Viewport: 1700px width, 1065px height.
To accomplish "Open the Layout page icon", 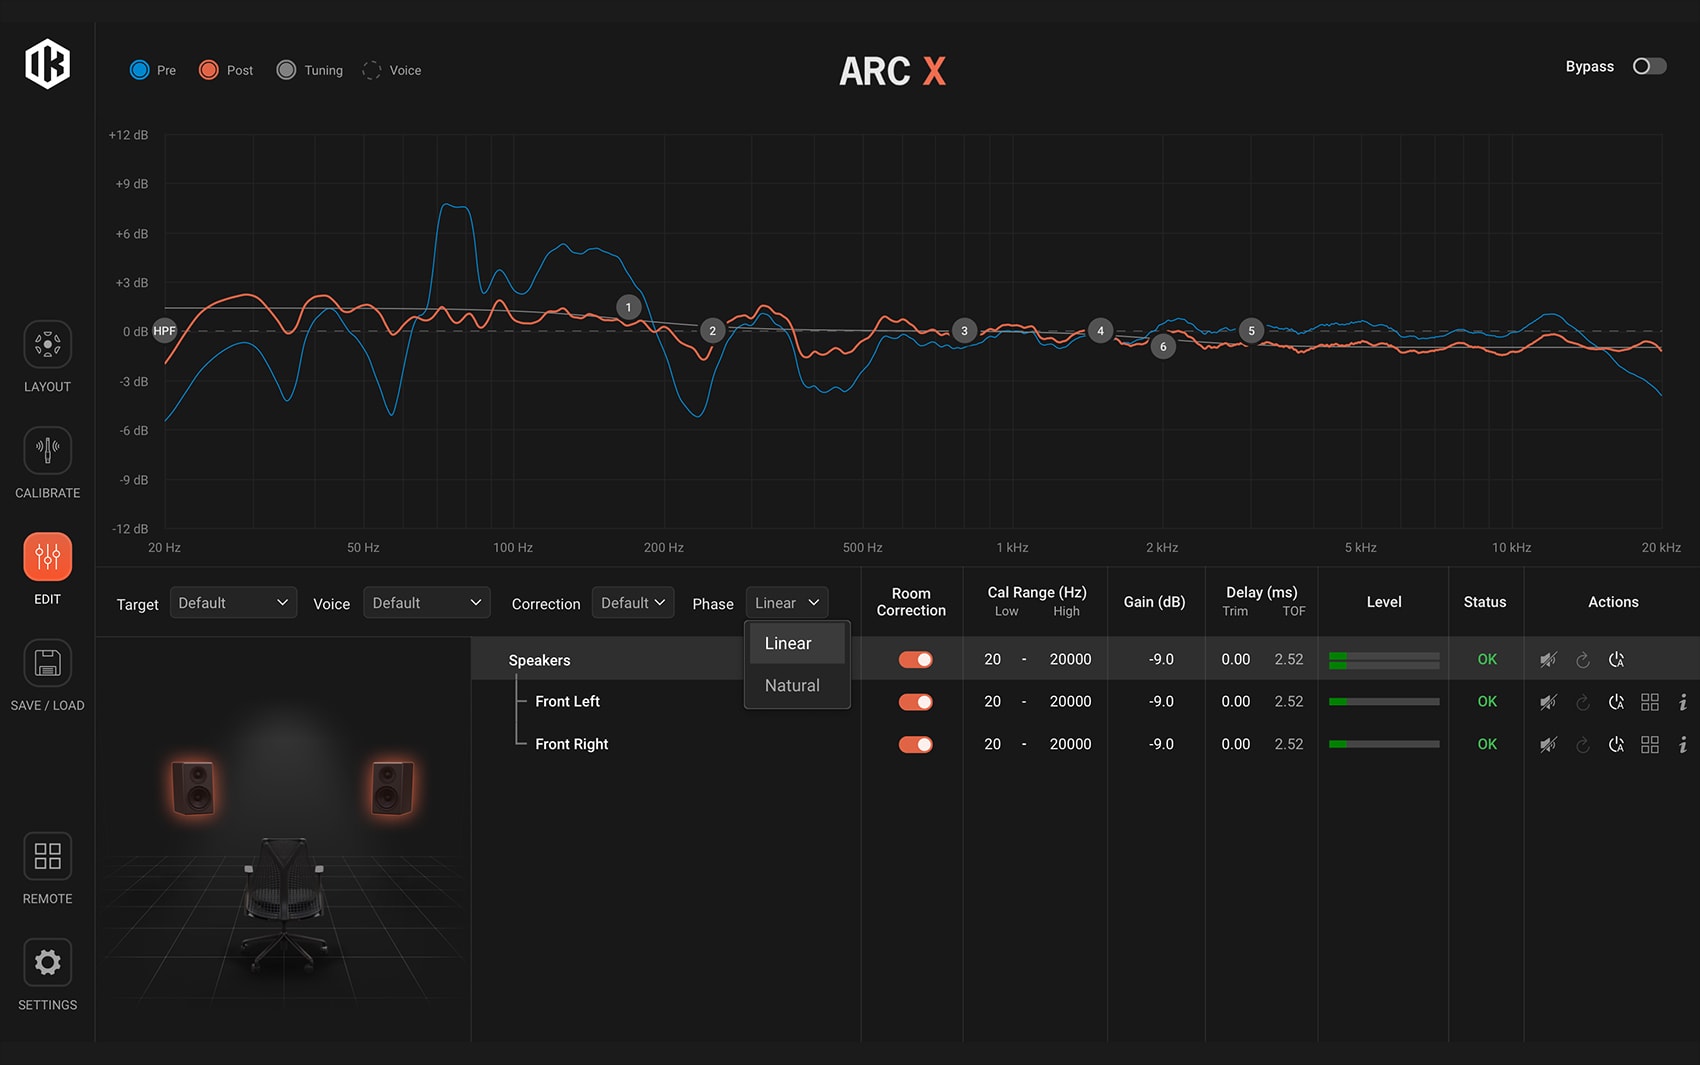I will tap(47, 345).
